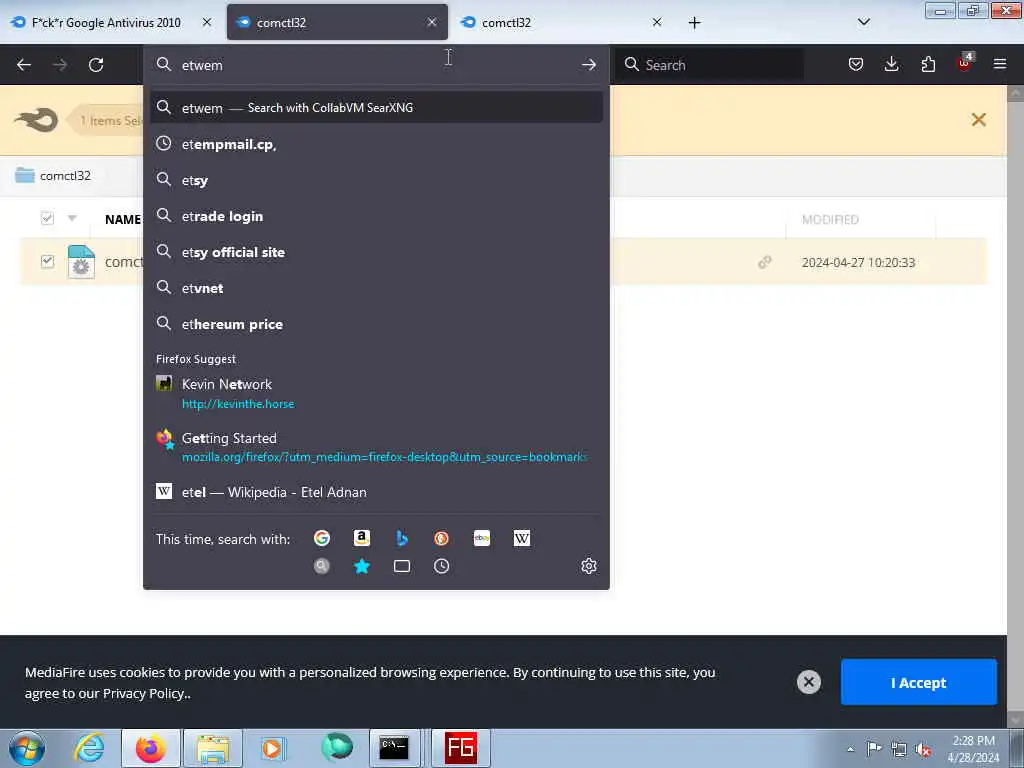Open the Downloads panel icon
Viewport: 1024px width, 768px height.
[891, 64]
